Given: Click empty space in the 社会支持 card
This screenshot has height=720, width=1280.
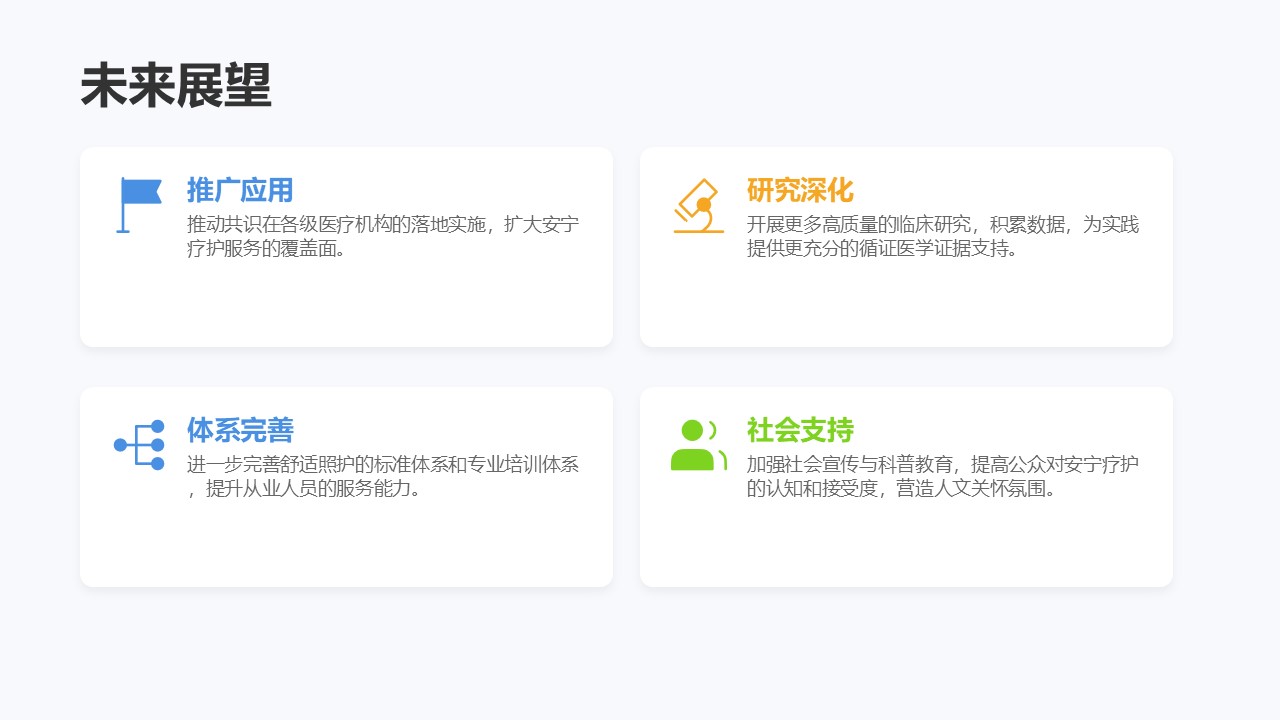Looking at the screenshot, I should [x=906, y=545].
